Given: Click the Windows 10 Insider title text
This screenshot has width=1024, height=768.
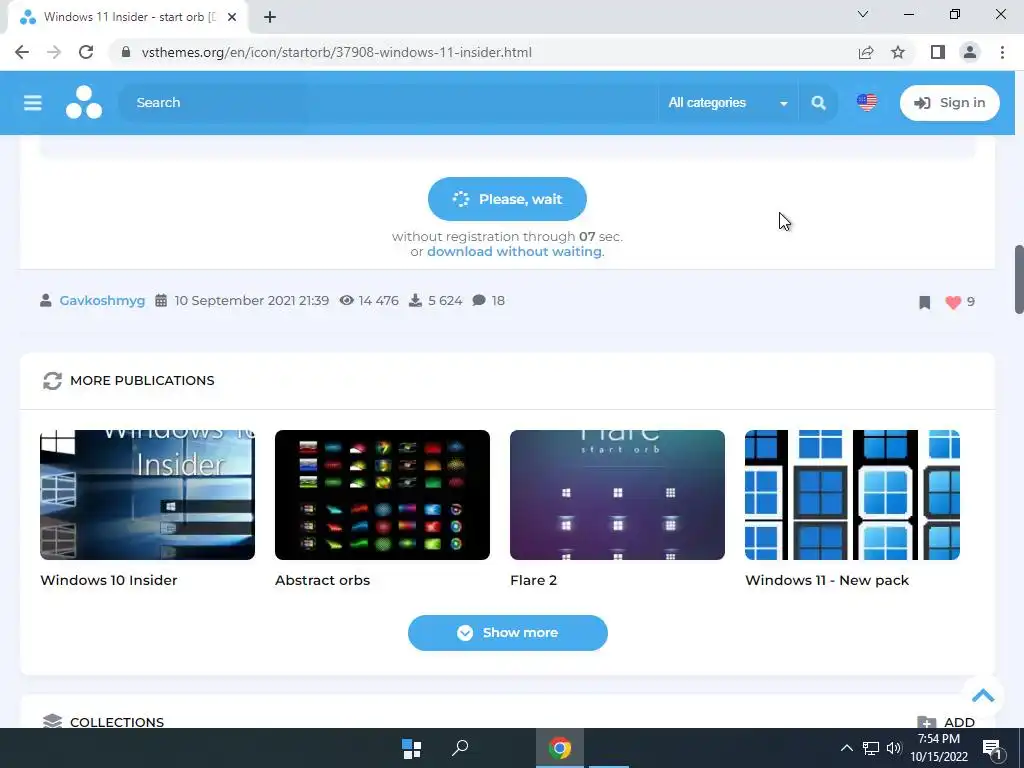Looking at the screenshot, I should click(108, 580).
